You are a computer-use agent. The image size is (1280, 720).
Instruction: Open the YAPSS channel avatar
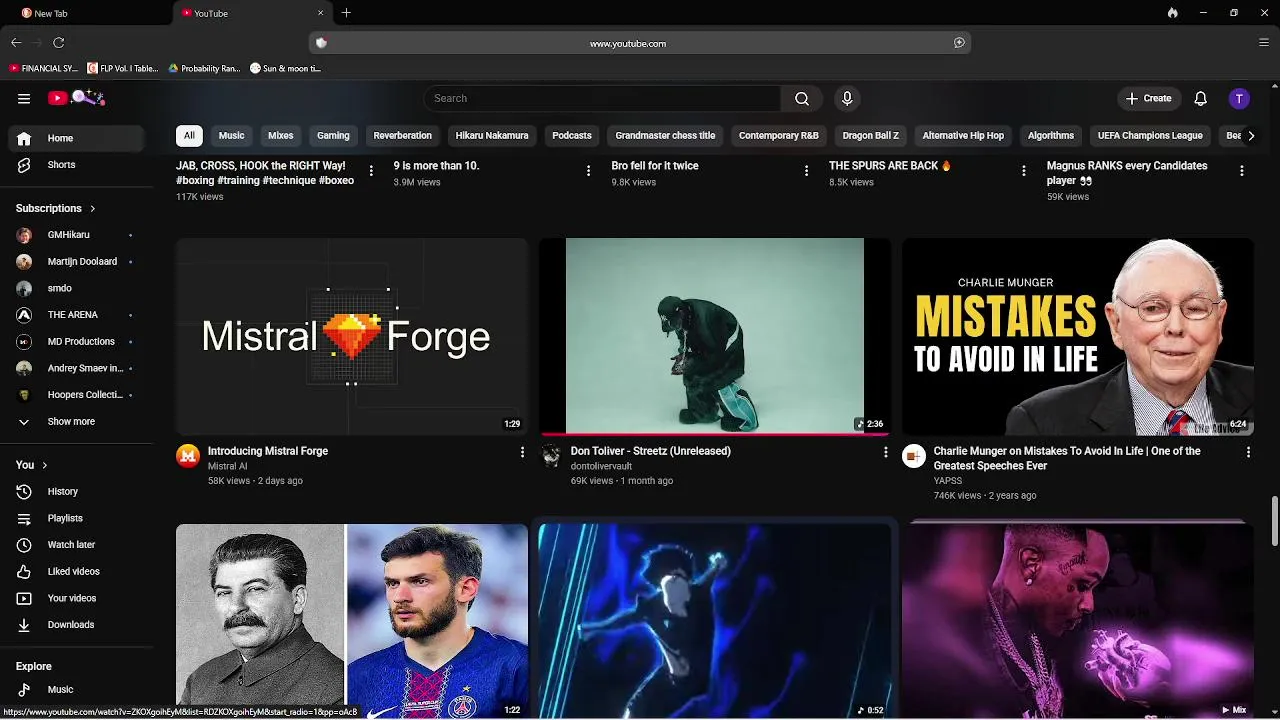pos(914,456)
